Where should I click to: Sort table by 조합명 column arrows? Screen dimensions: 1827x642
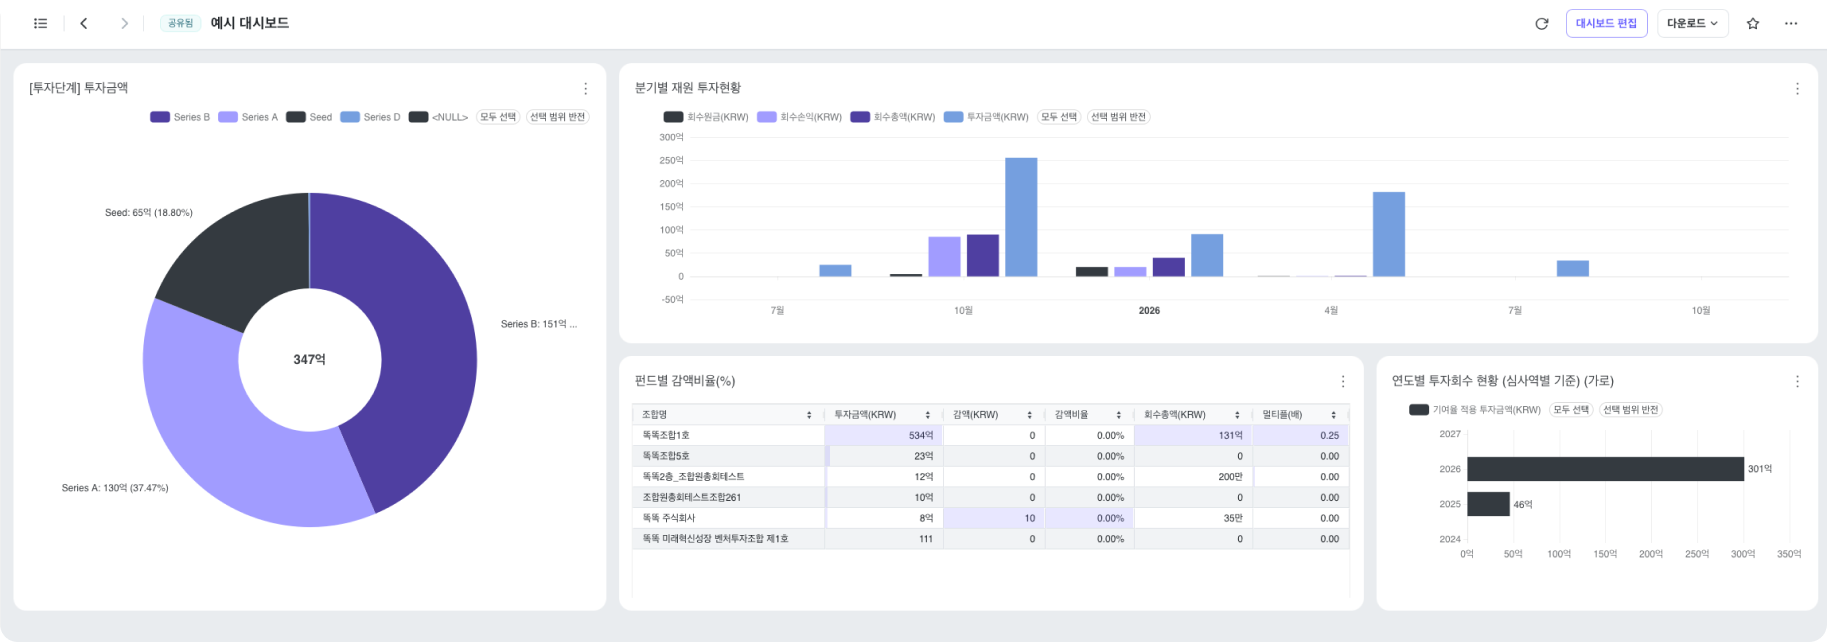pos(809,415)
